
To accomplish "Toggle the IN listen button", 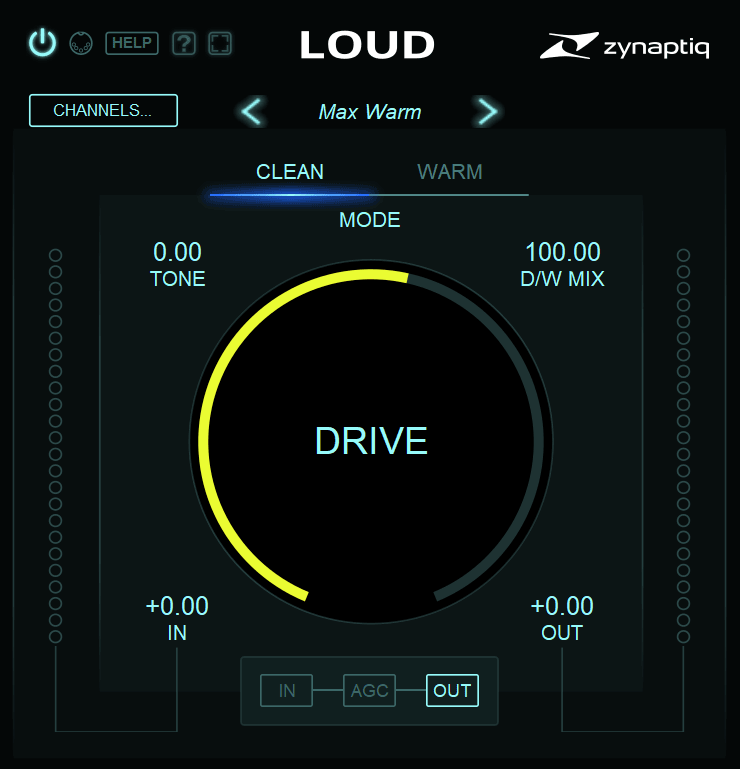I will click(x=286, y=691).
